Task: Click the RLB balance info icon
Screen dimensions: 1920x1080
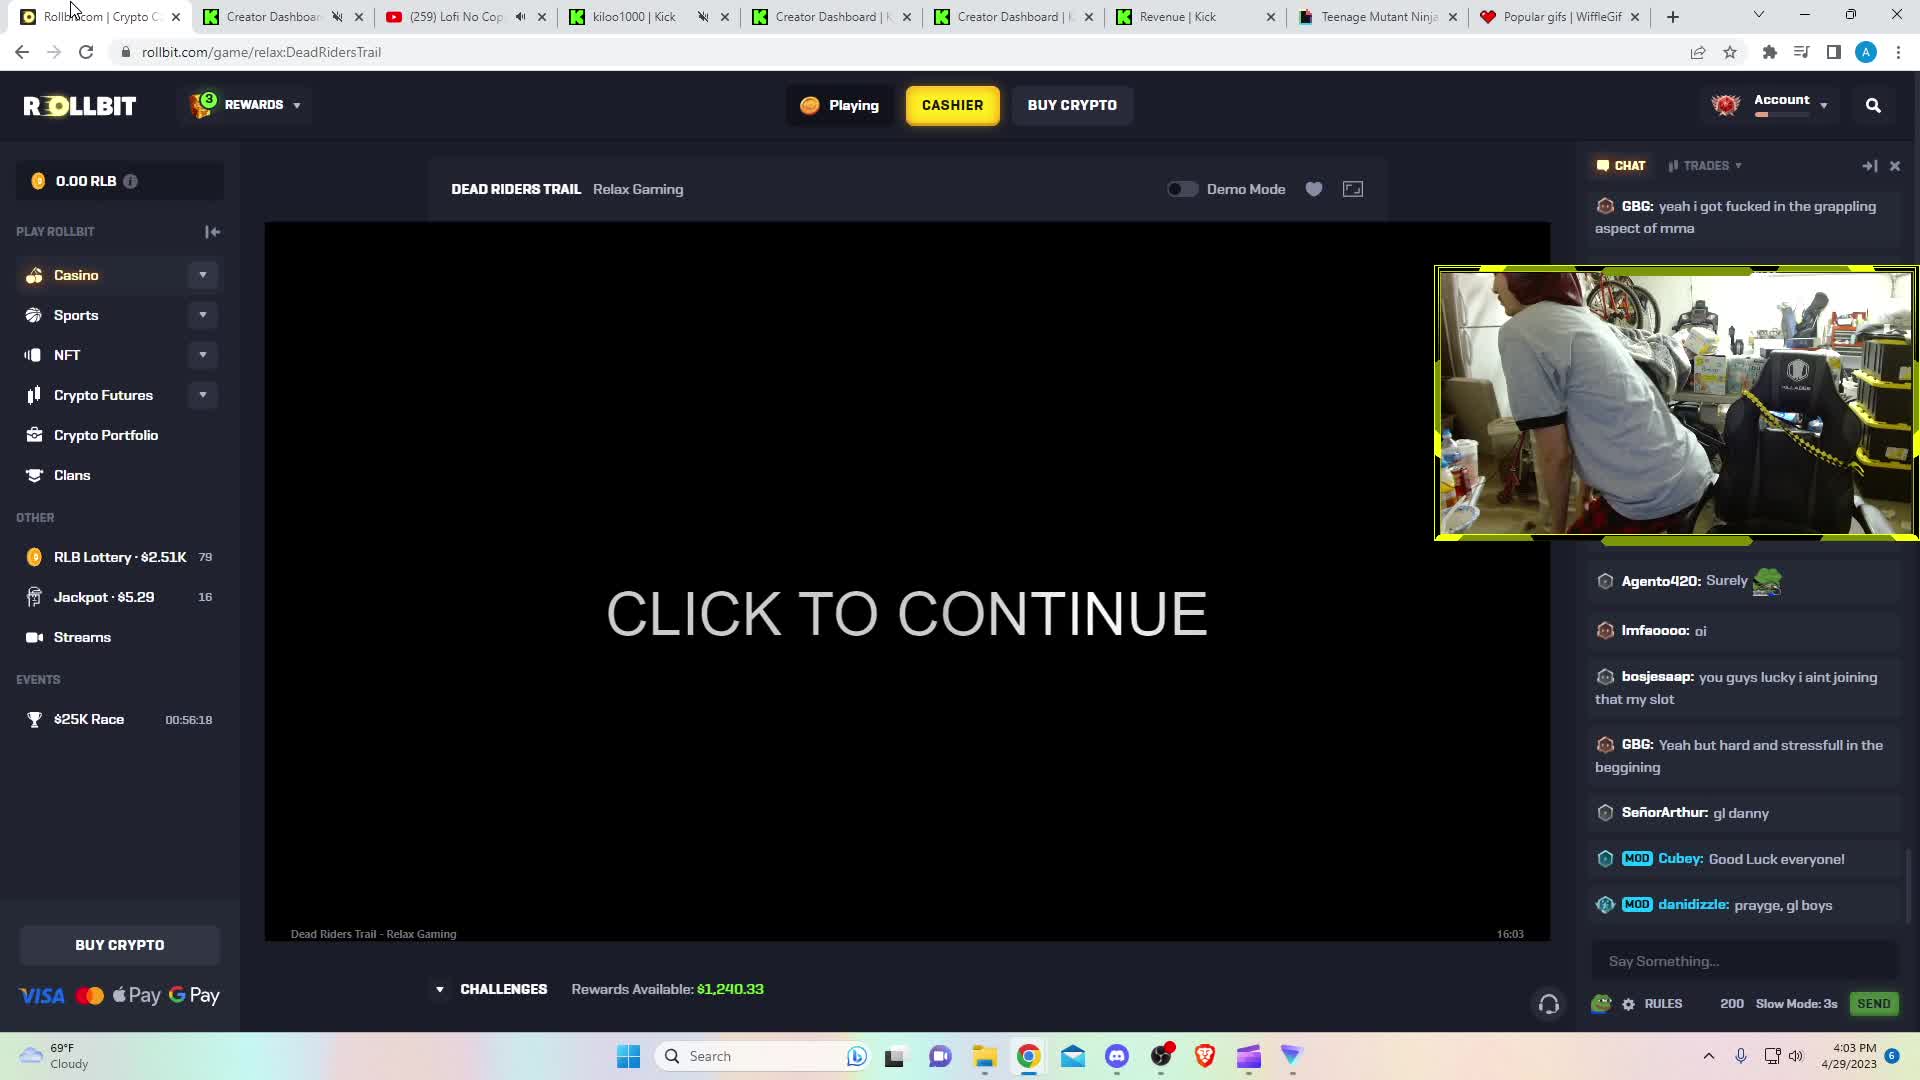Action: tap(131, 181)
